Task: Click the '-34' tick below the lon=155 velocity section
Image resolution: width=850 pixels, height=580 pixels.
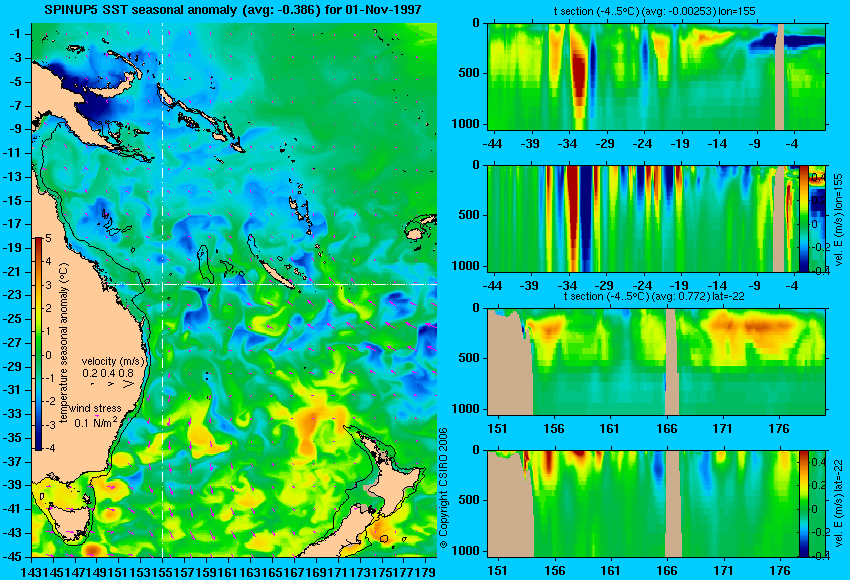Action: [x=567, y=285]
